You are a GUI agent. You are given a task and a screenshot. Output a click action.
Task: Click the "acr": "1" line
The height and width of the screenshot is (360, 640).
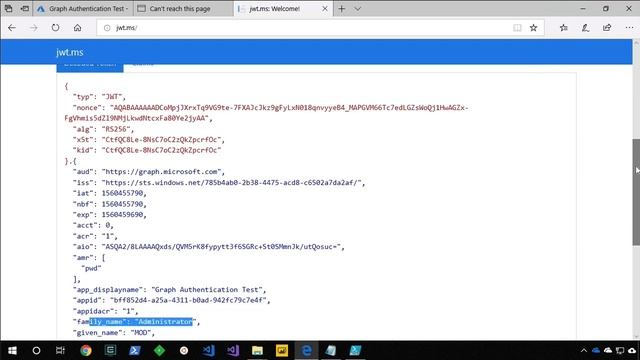click(x=95, y=236)
